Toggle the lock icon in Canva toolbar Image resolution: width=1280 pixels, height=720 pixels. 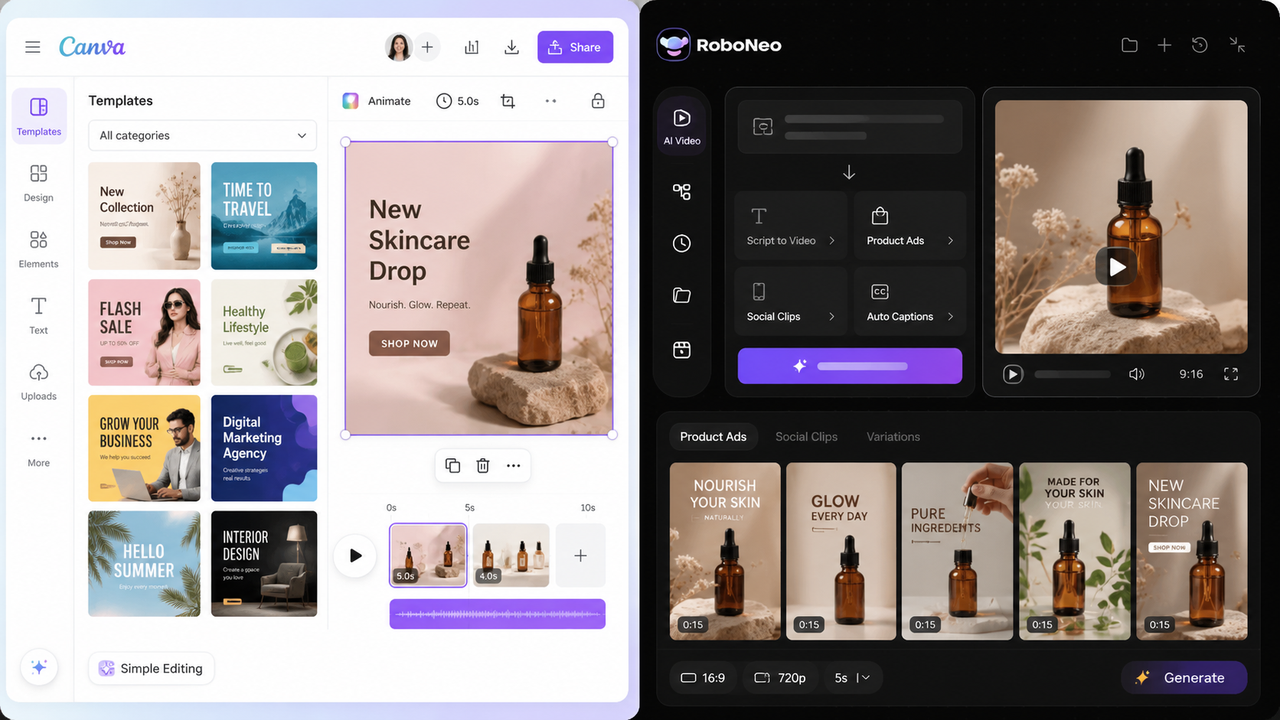coord(598,101)
